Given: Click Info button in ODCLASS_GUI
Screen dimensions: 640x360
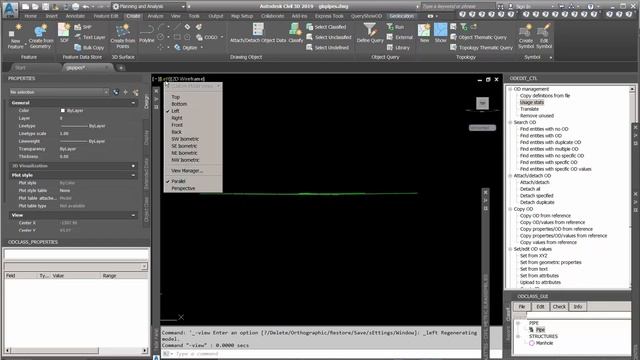Looking at the screenshot, I should pos(578,307).
